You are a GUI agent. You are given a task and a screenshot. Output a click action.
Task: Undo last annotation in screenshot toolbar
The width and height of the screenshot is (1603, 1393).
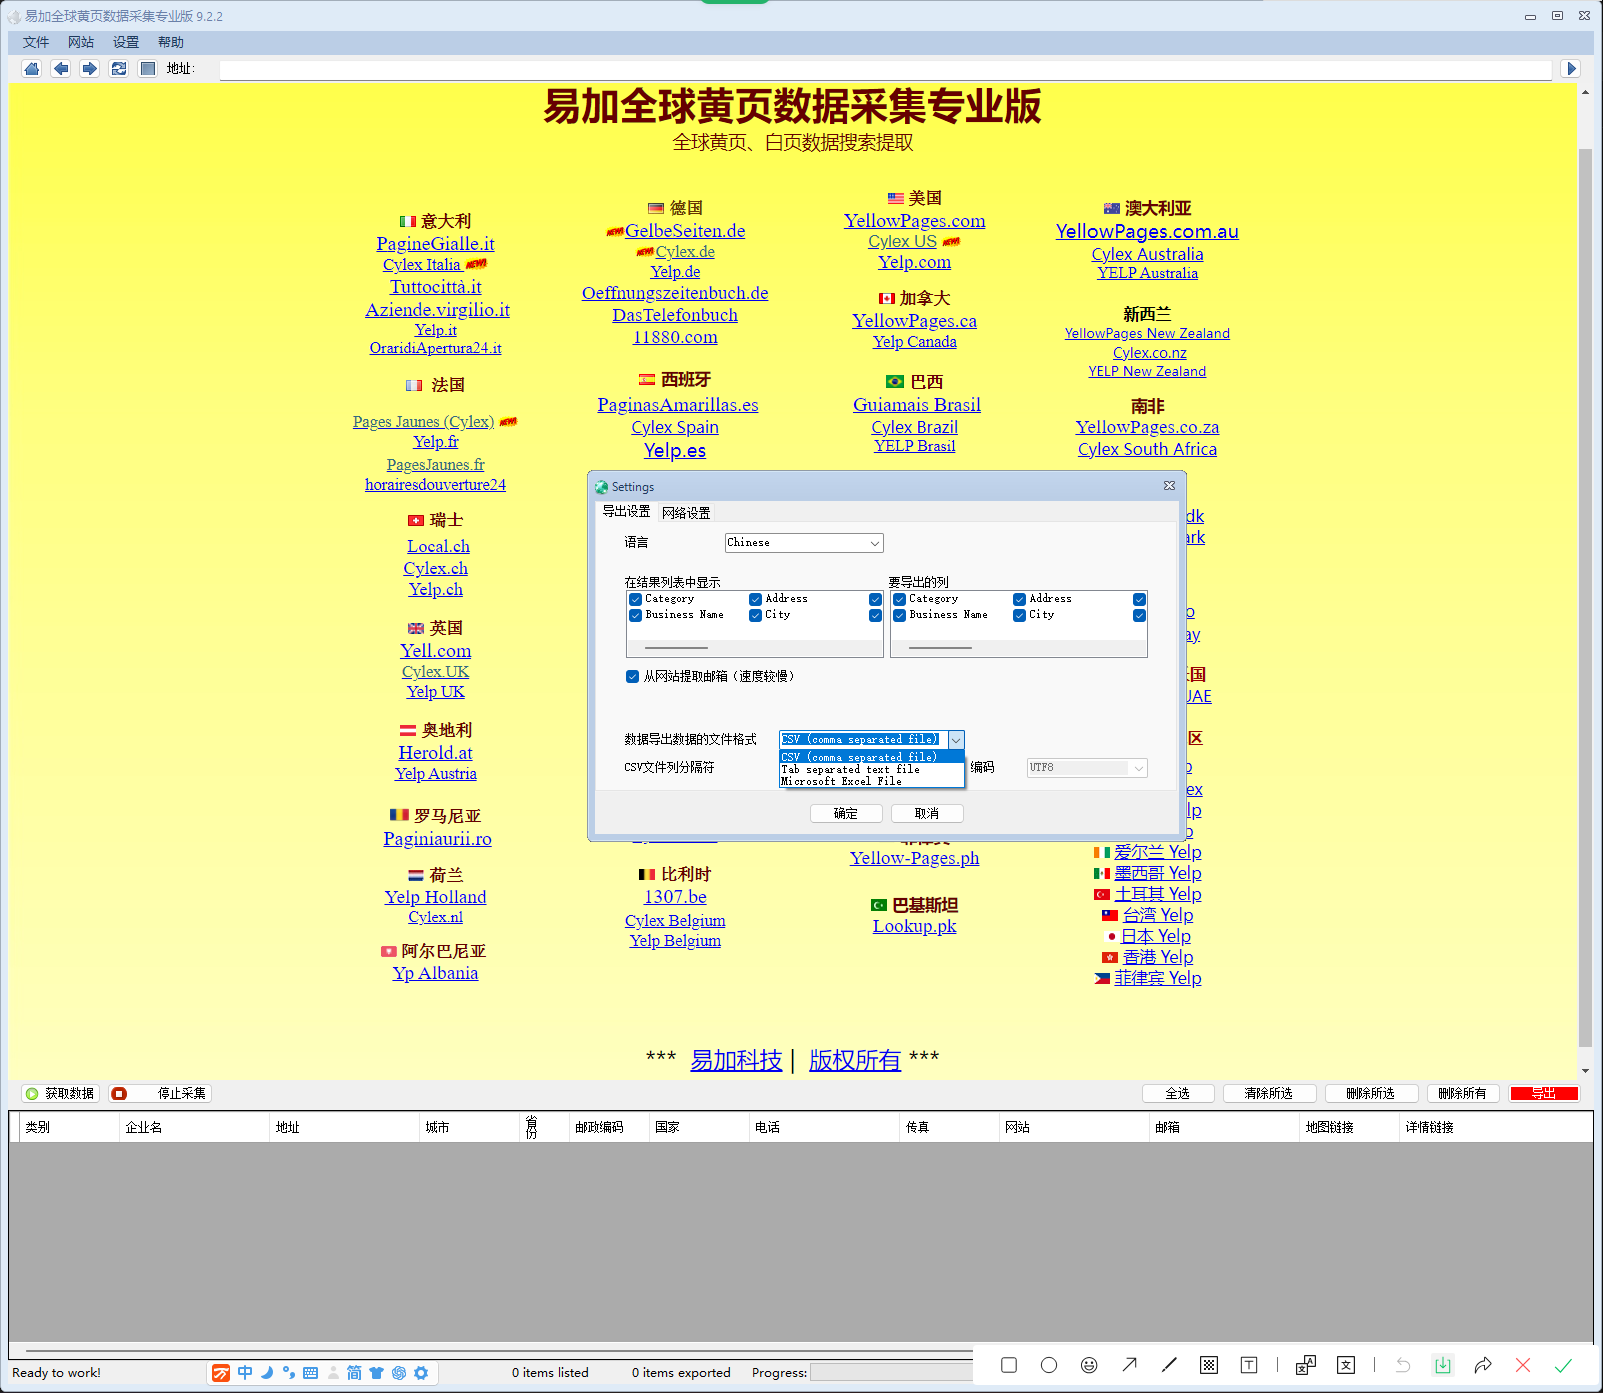pyautogui.click(x=1403, y=1365)
